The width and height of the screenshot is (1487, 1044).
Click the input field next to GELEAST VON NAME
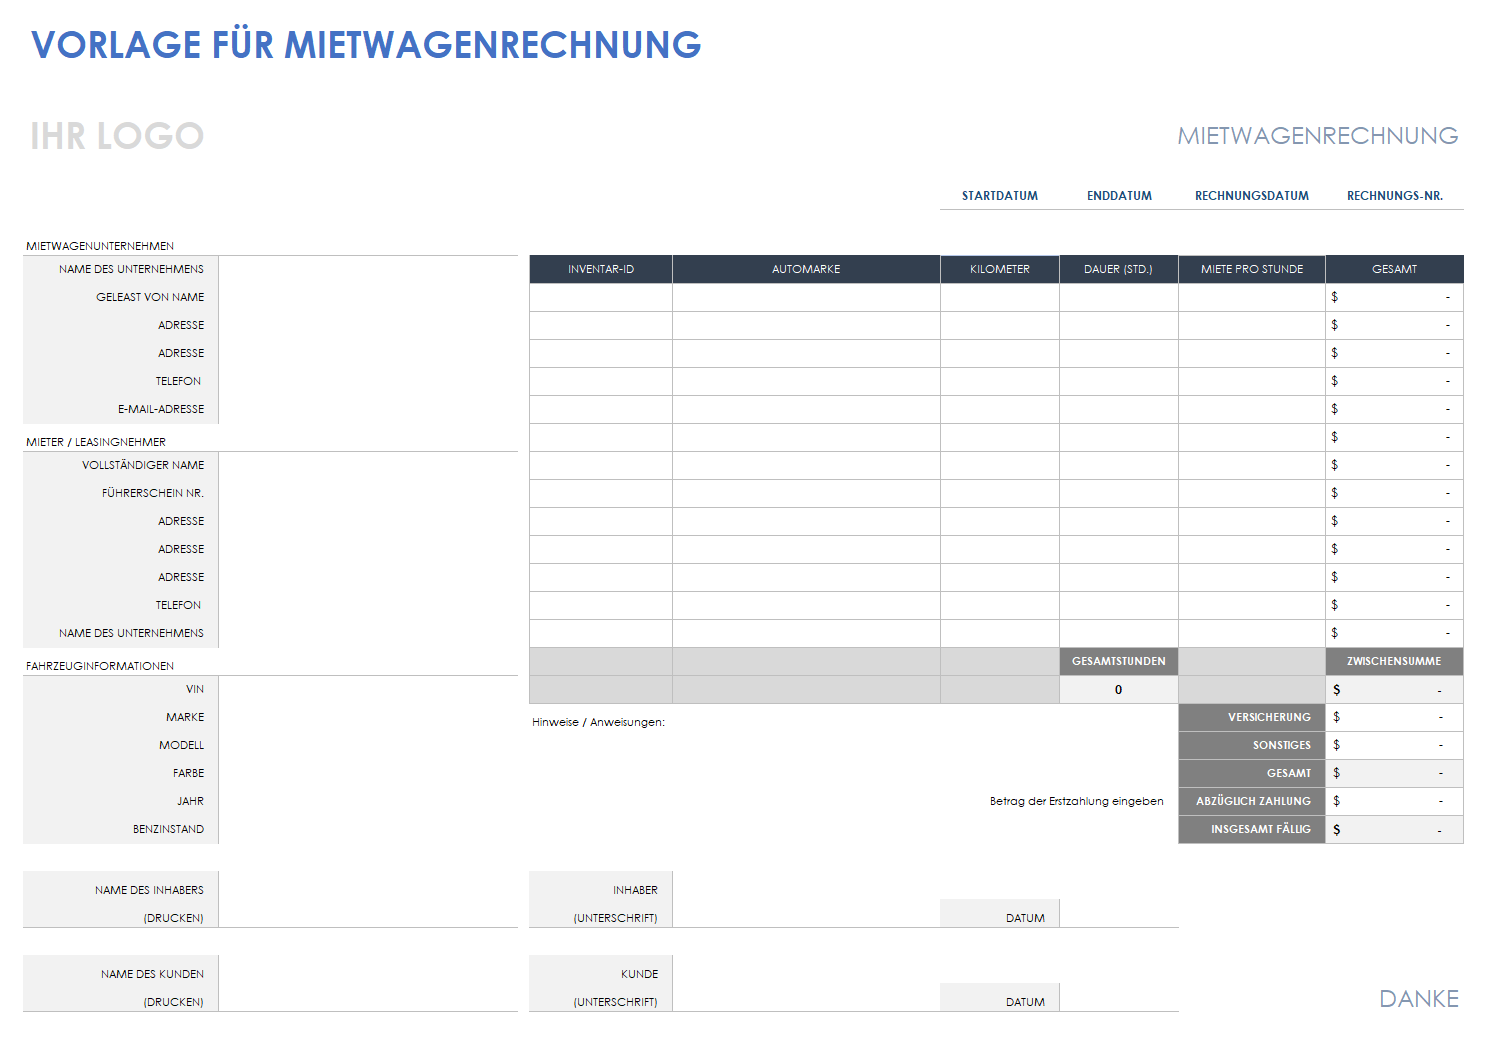(368, 297)
